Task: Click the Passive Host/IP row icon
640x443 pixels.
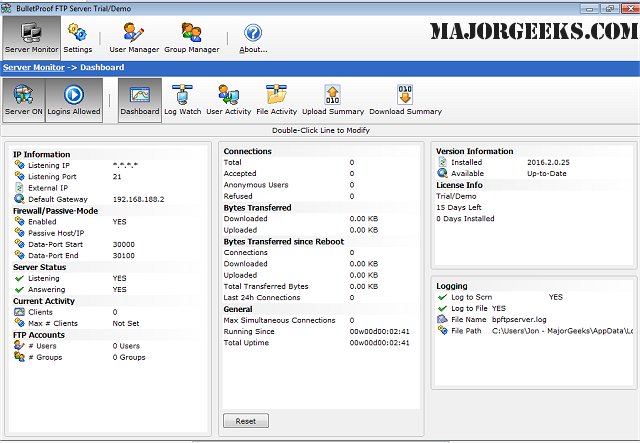Action: (x=19, y=233)
